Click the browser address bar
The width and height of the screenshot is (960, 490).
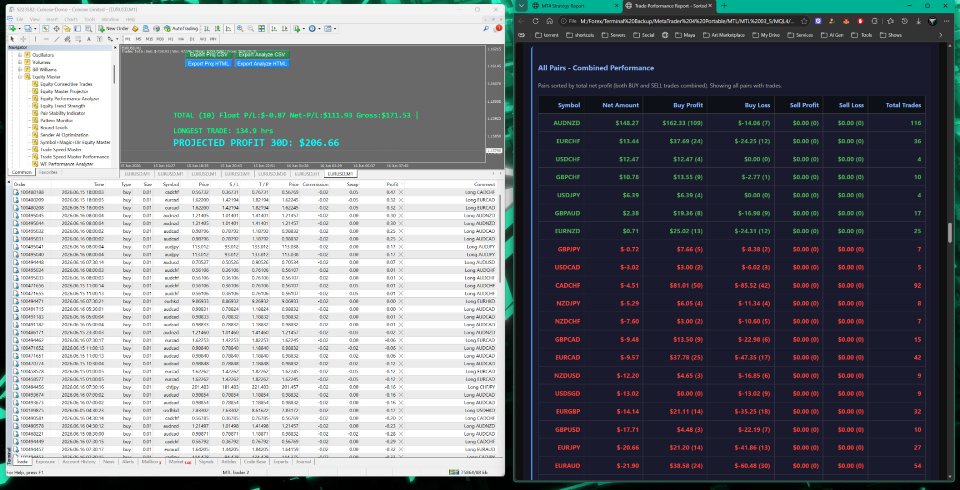[x=686, y=21]
